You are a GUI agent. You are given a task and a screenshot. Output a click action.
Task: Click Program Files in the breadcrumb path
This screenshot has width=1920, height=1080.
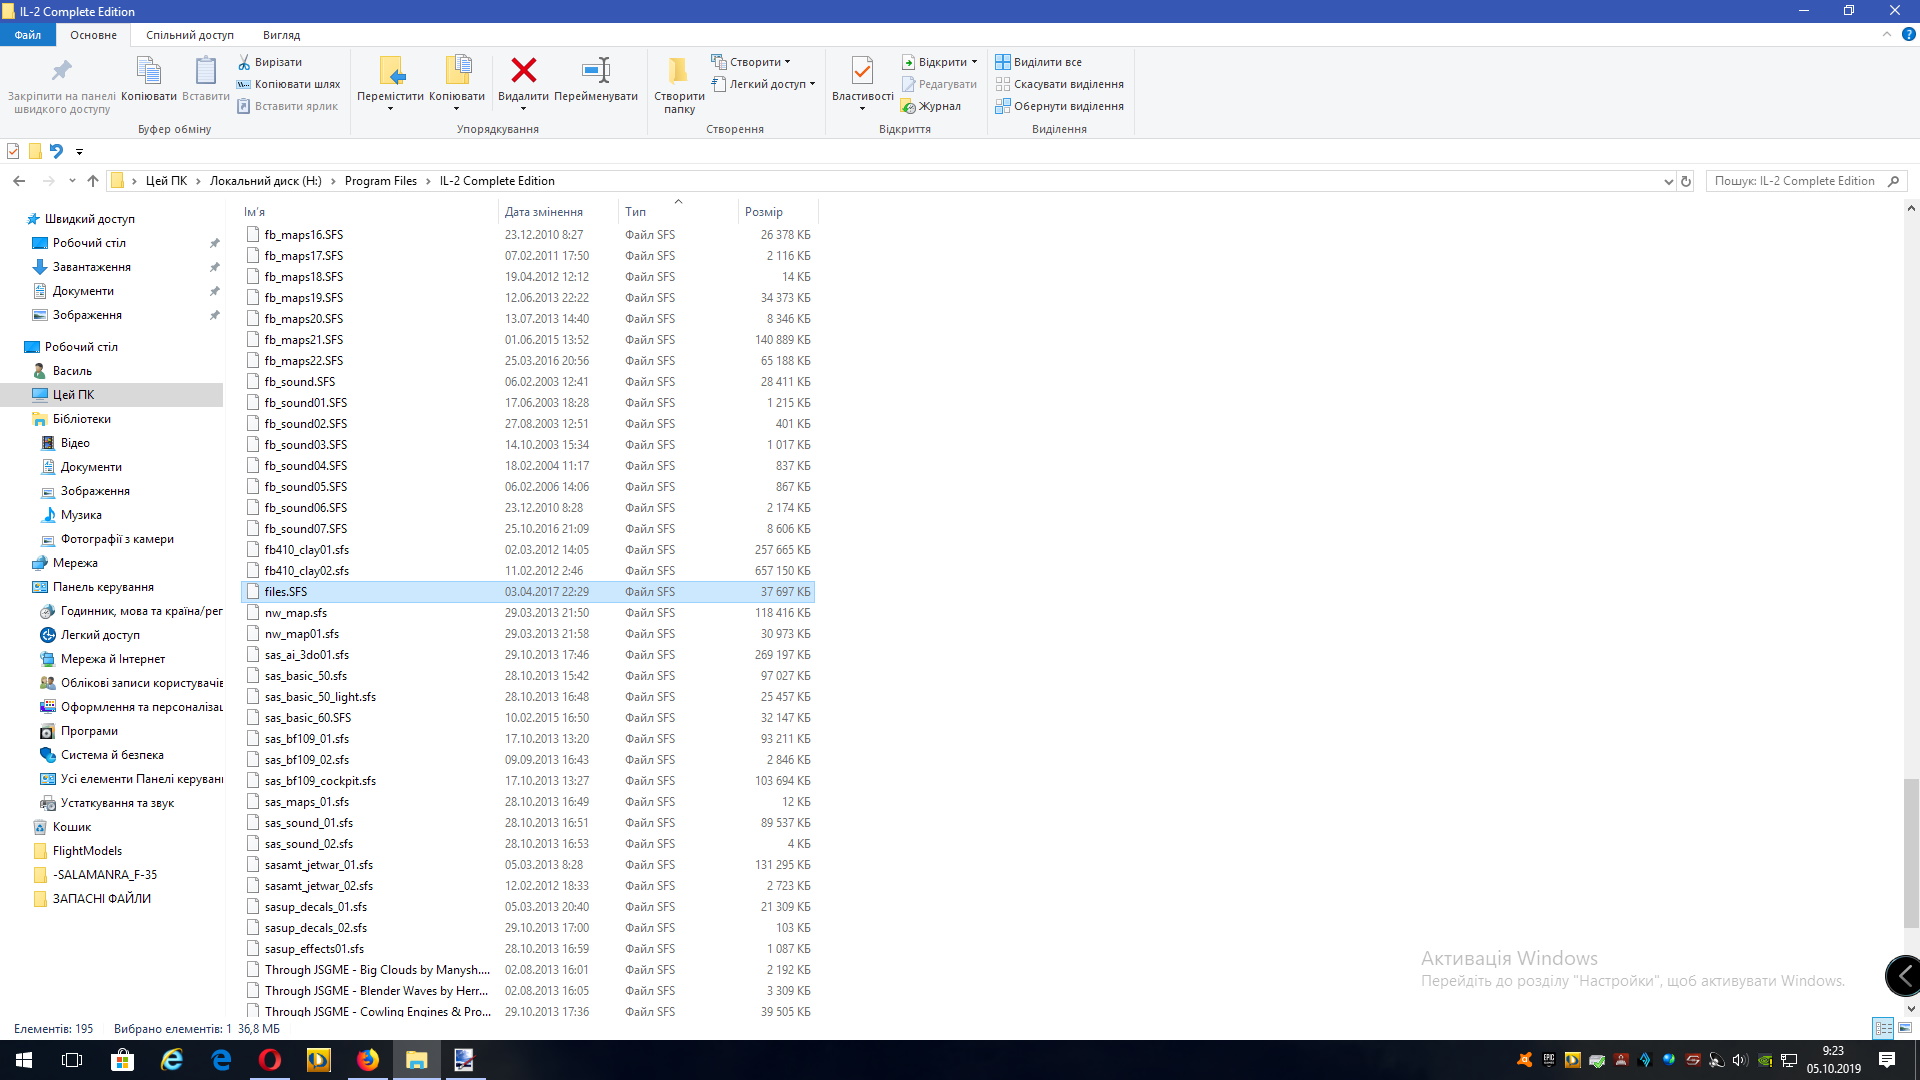[380, 181]
